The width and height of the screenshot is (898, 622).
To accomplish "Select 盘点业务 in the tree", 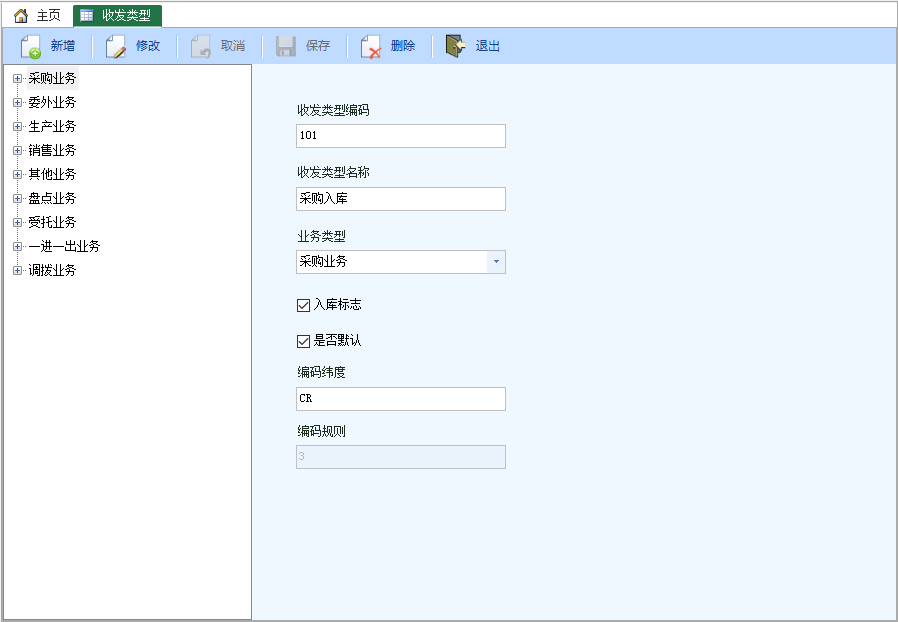I will click(x=52, y=199).
